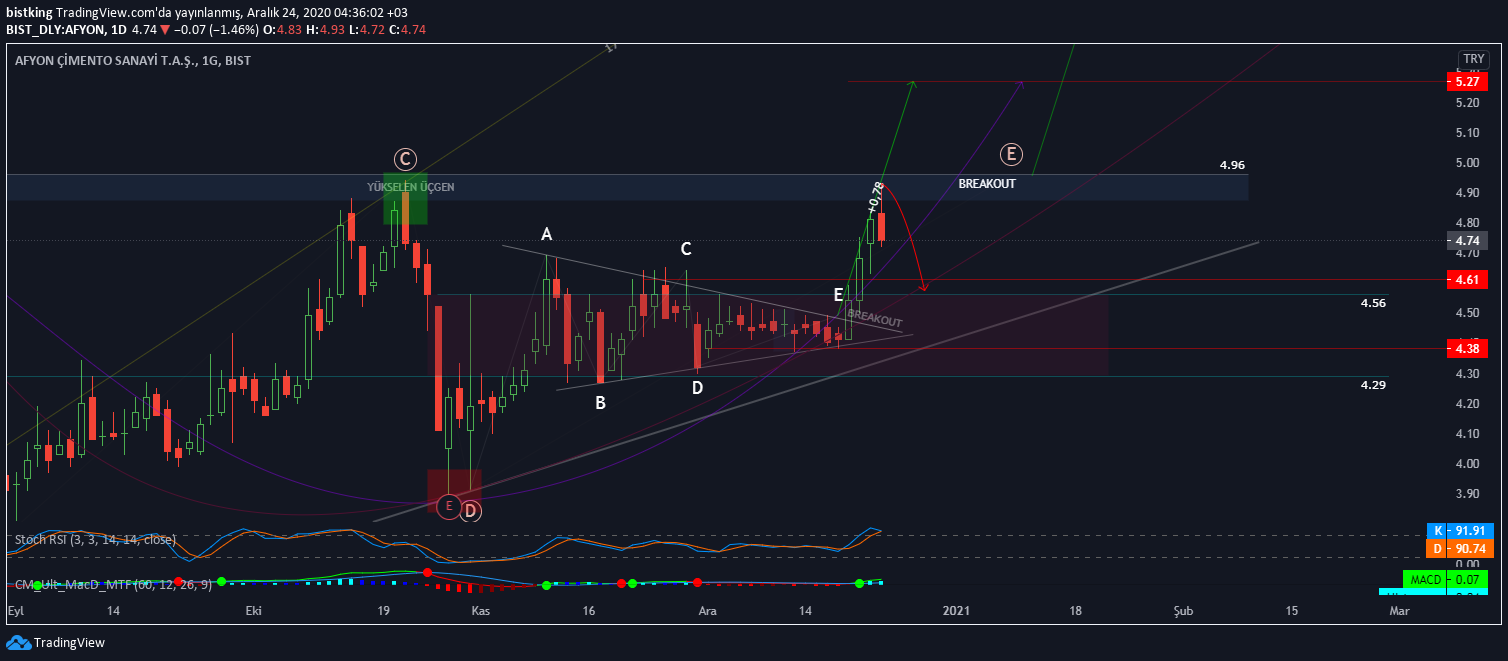Click the 3.90 price axis tick
This screenshot has width=1508, height=661.
point(1468,494)
